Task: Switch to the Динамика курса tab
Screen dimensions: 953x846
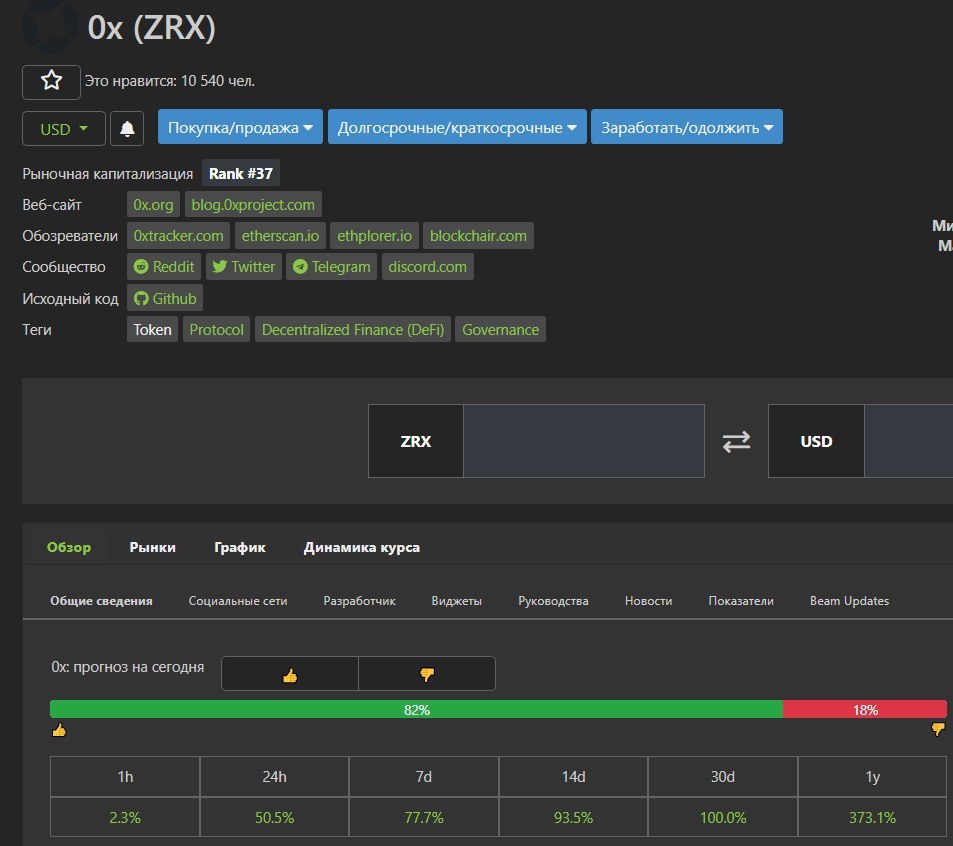Action: [x=362, y=548]
